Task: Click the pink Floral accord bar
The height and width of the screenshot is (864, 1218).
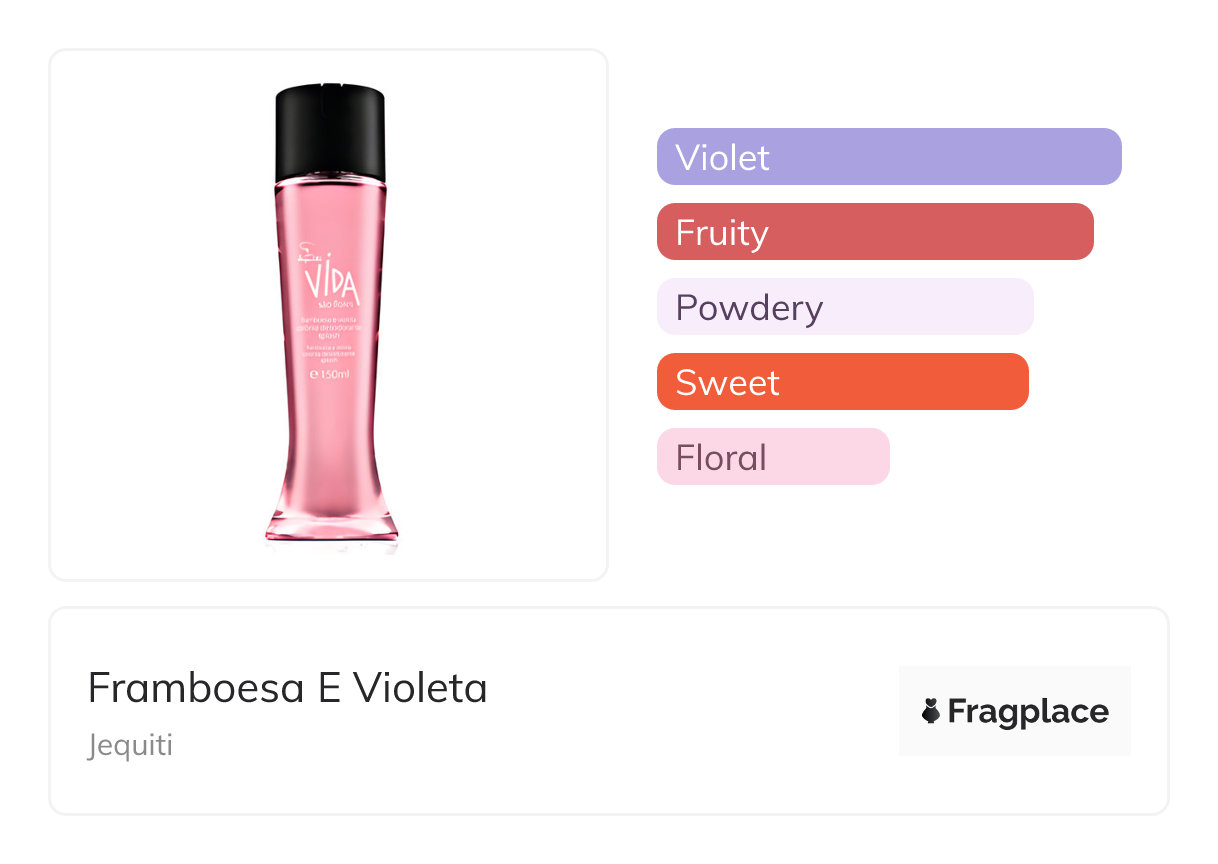Action: 772,457
